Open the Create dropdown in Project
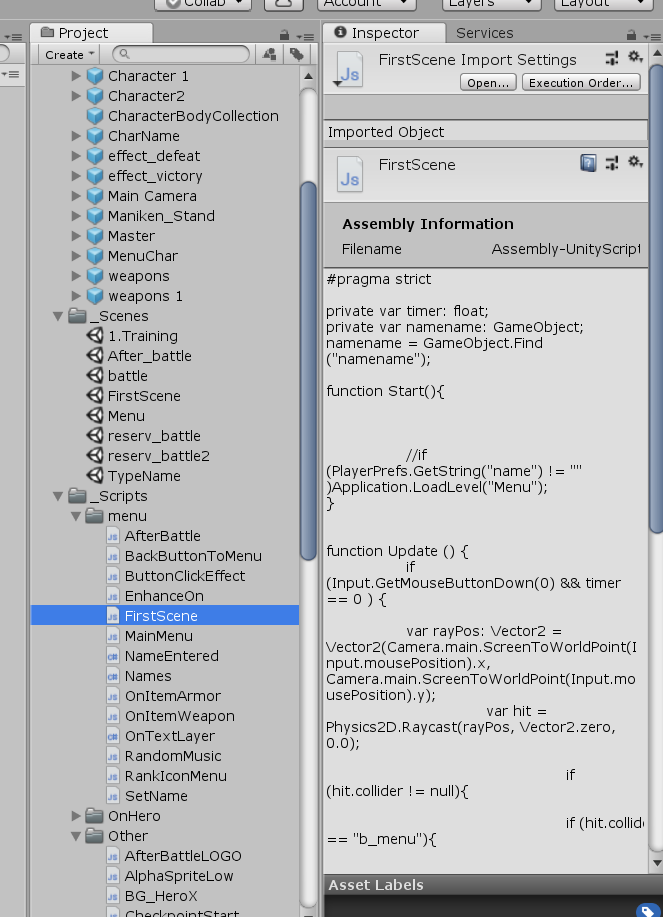Image resolution: width=663 pixels, height=917 pixels. tap(69, 54)
